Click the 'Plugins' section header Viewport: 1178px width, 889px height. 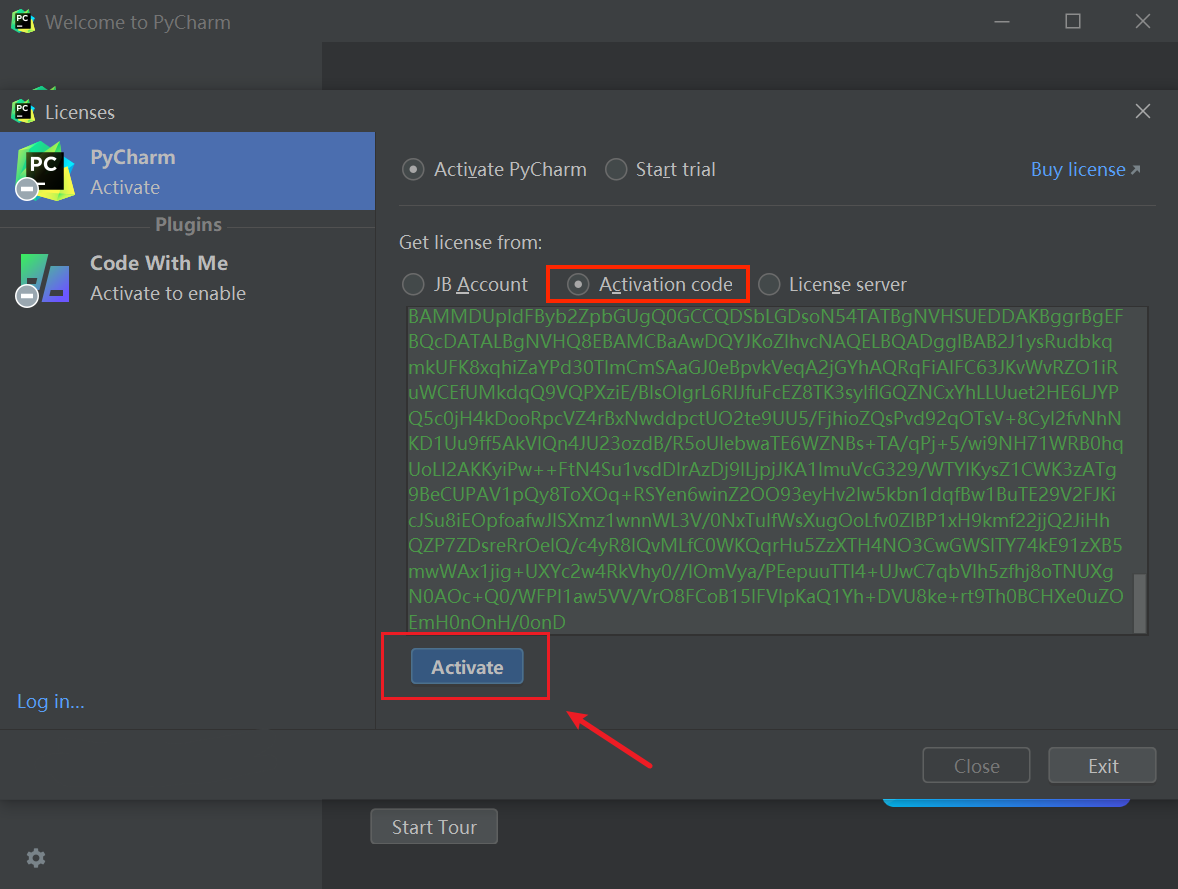[188, 225]
